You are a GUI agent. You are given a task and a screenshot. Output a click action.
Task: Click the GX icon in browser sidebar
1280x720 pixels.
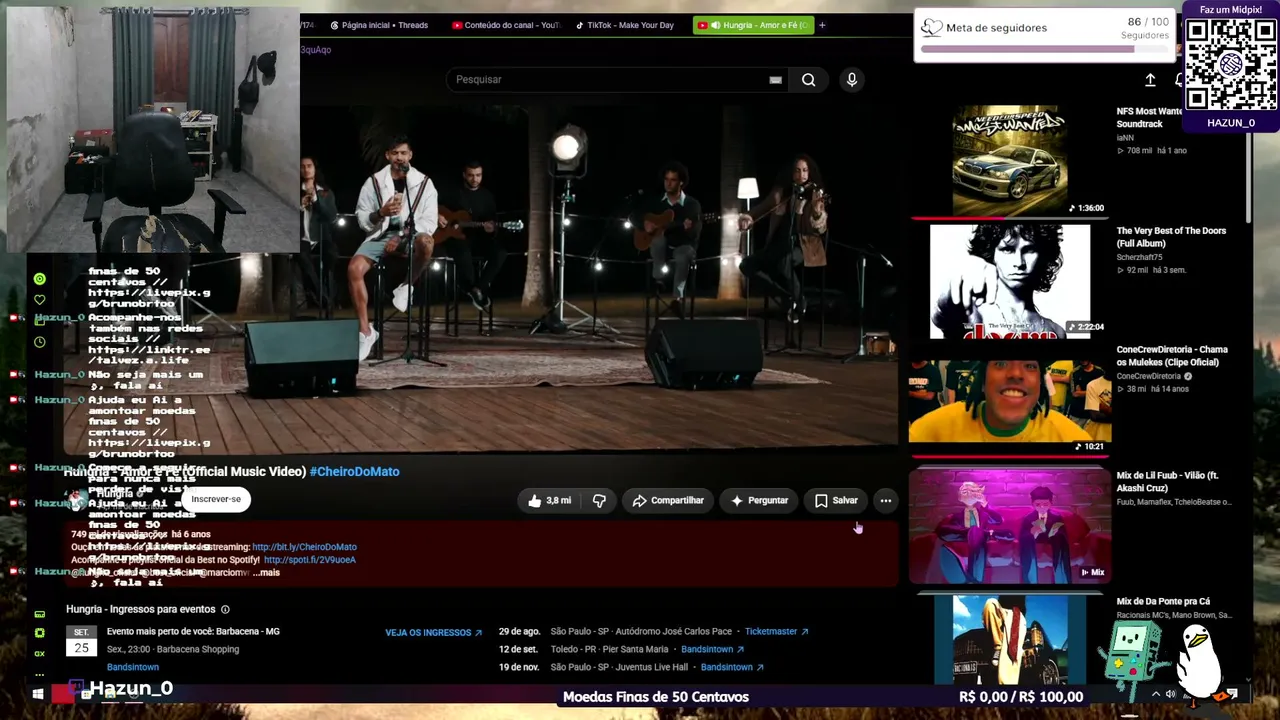(x=40, y=653)
